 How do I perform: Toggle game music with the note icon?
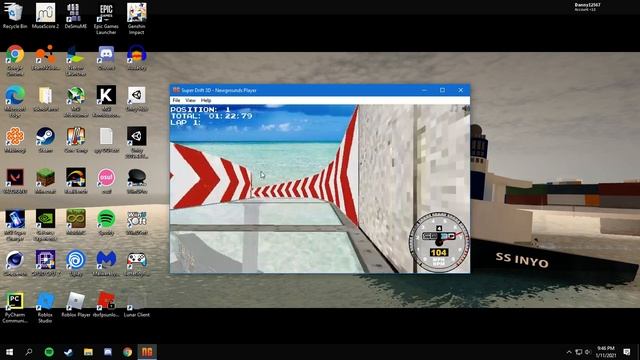pyautogui.click(x=454, y=109)
